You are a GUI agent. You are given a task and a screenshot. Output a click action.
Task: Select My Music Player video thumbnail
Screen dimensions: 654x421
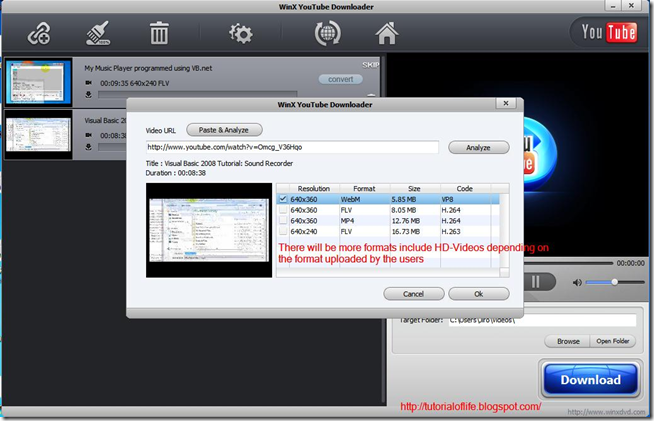(x=38, y=82)
